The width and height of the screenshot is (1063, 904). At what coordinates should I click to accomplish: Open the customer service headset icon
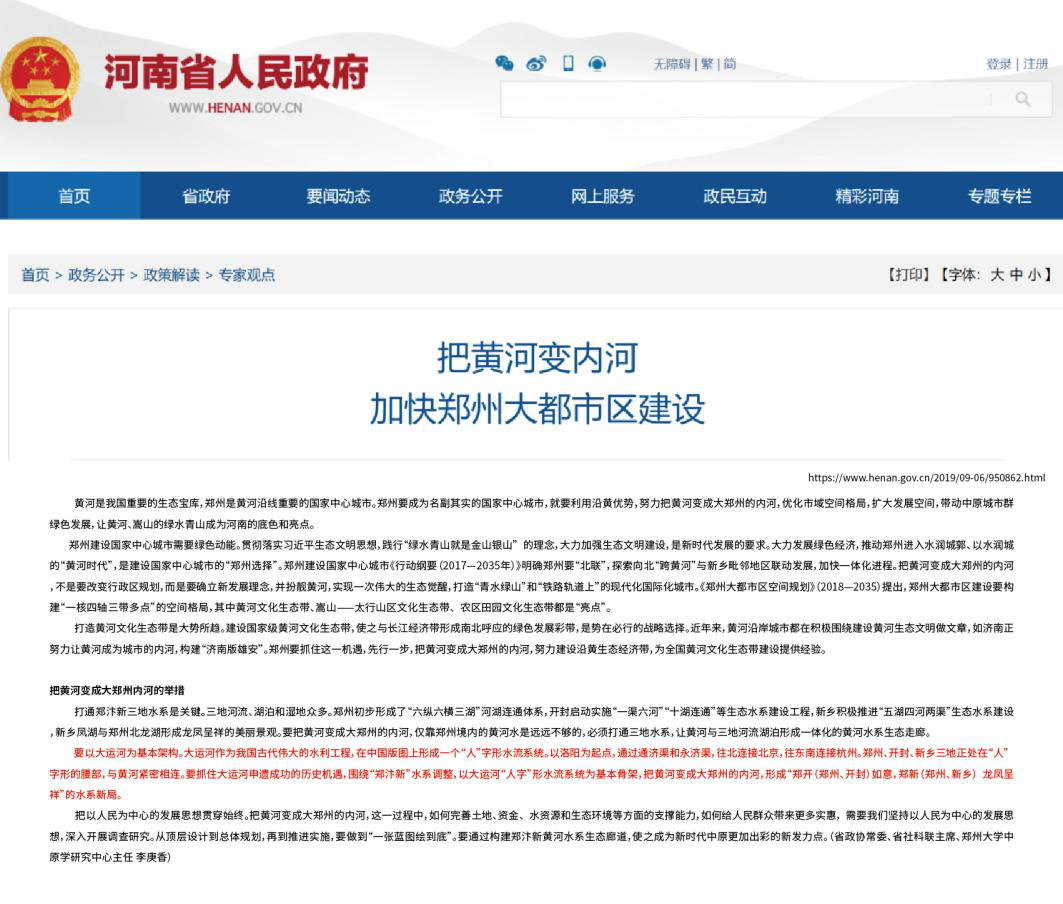click(598, 64)
